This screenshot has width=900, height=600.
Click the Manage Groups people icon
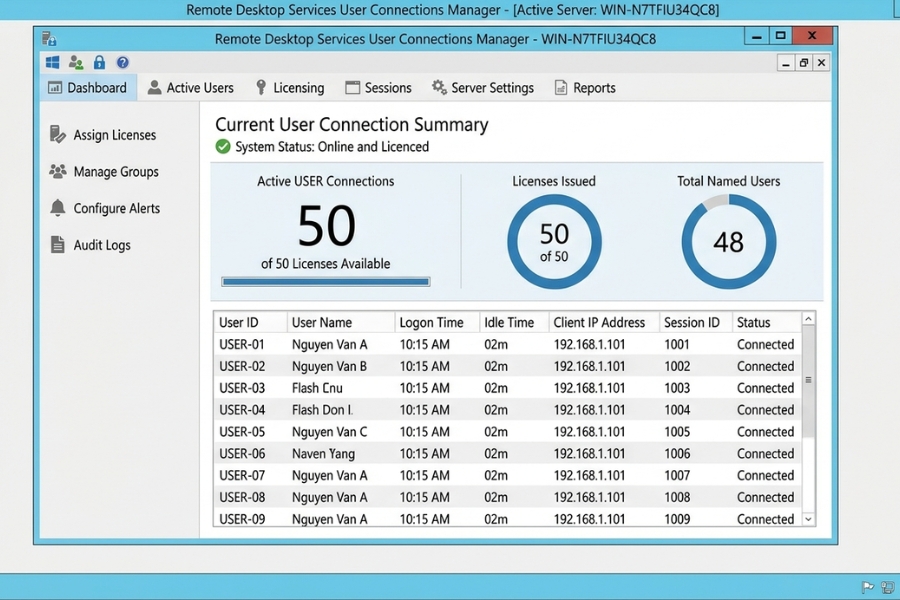(57, 171)
